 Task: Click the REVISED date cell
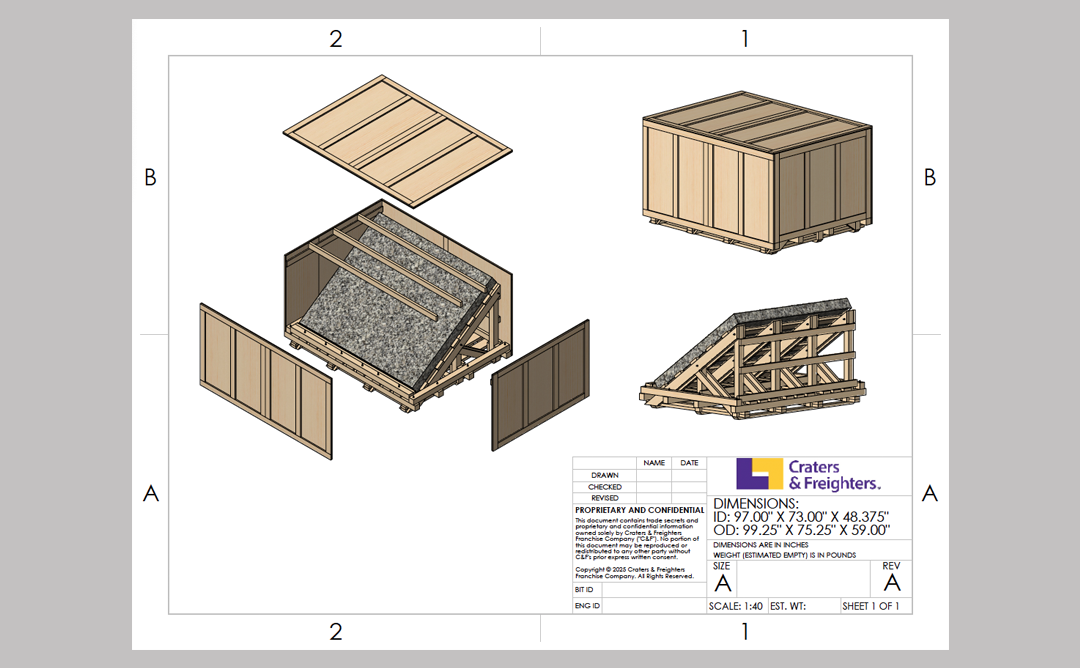[x=687, y=498]
